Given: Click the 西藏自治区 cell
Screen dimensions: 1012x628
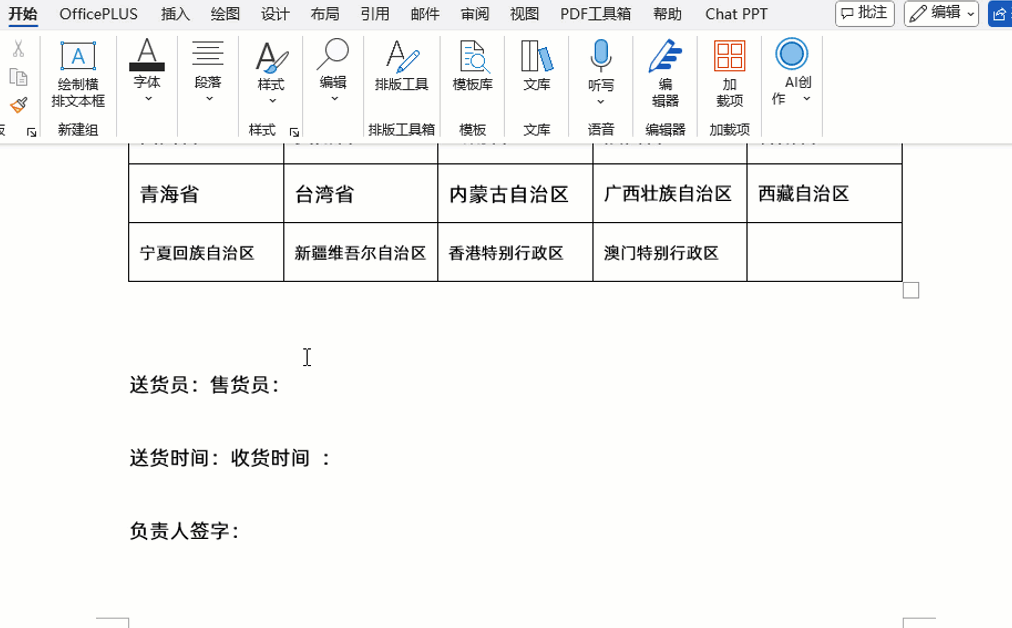Looking at the screenshot, I should point(824,194).
